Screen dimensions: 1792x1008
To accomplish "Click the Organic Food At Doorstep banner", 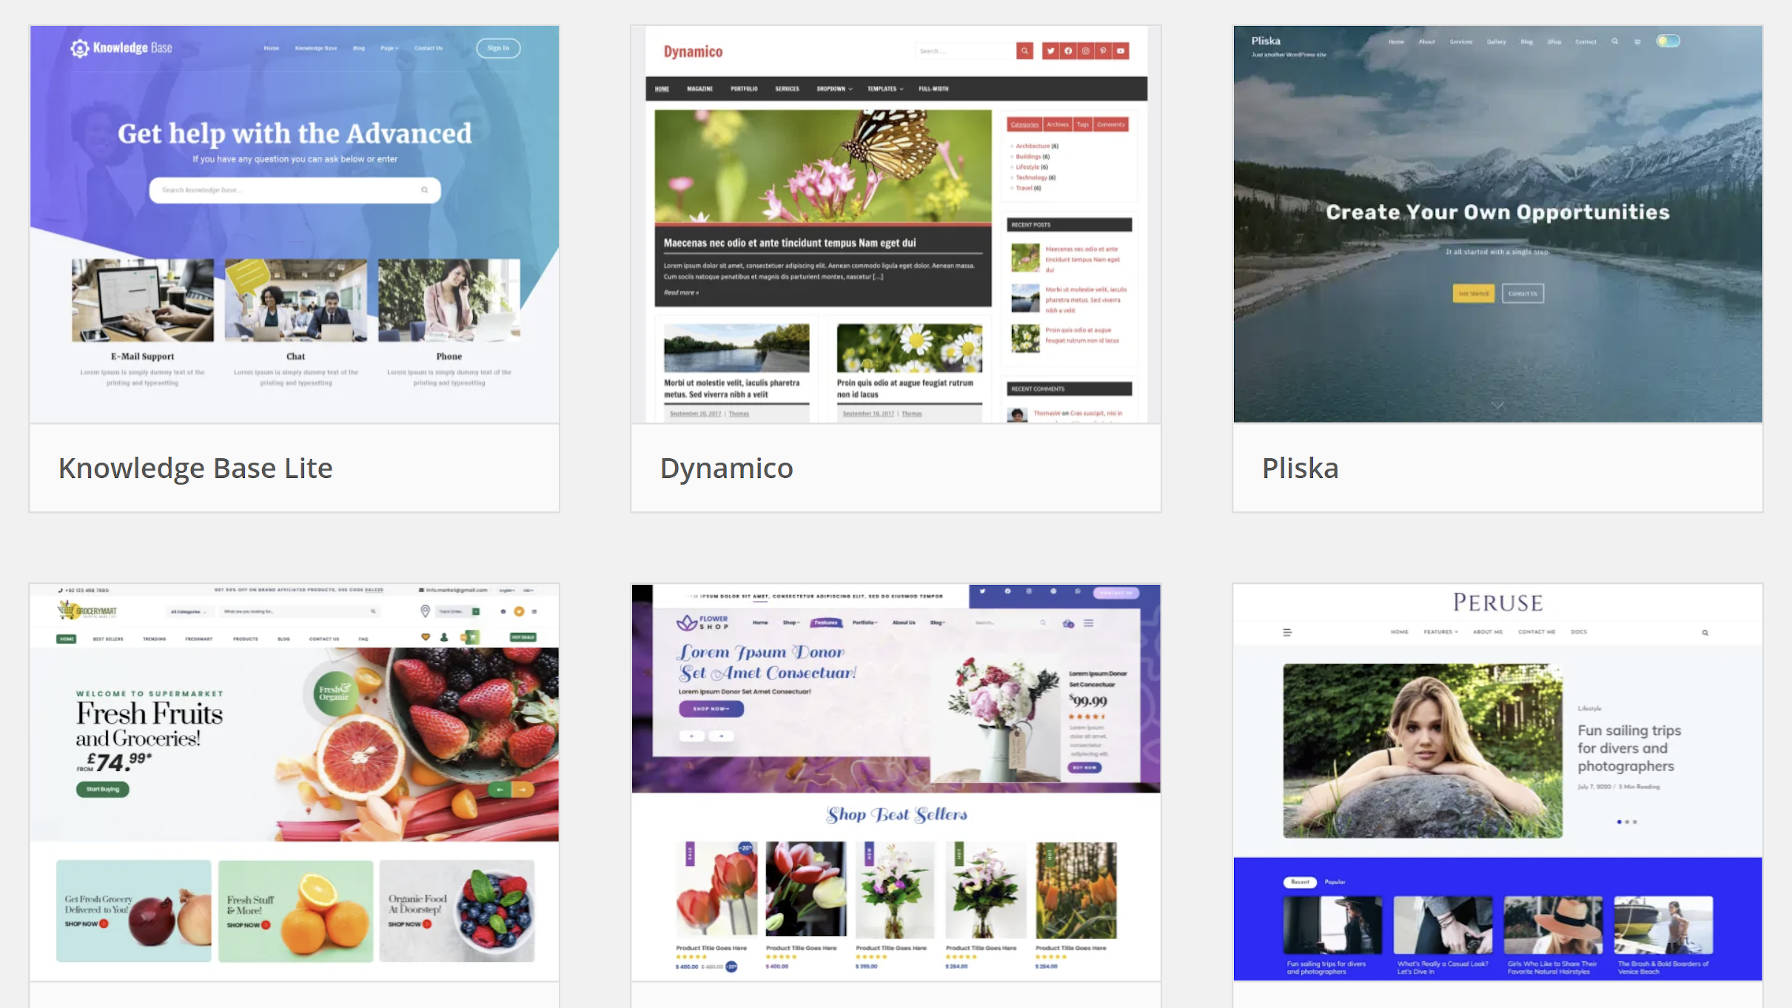I will (x=457, y=911).
